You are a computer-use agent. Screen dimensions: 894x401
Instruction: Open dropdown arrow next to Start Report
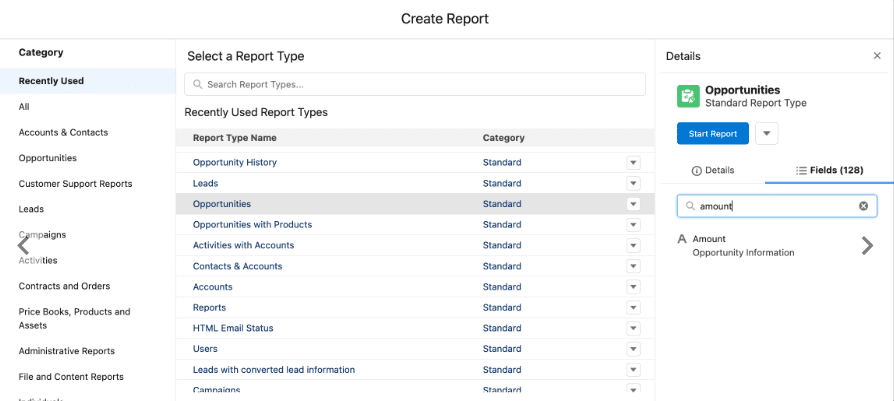766,133
